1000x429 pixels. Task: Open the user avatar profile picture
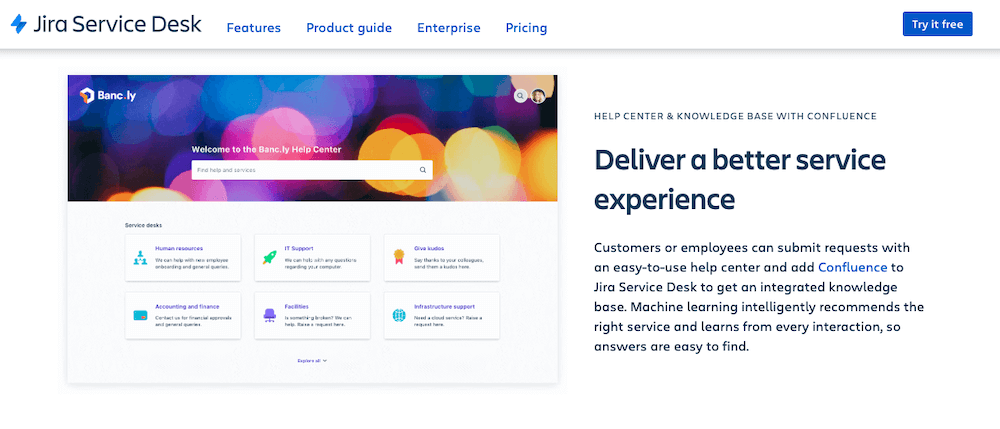[x=538, y=96]
